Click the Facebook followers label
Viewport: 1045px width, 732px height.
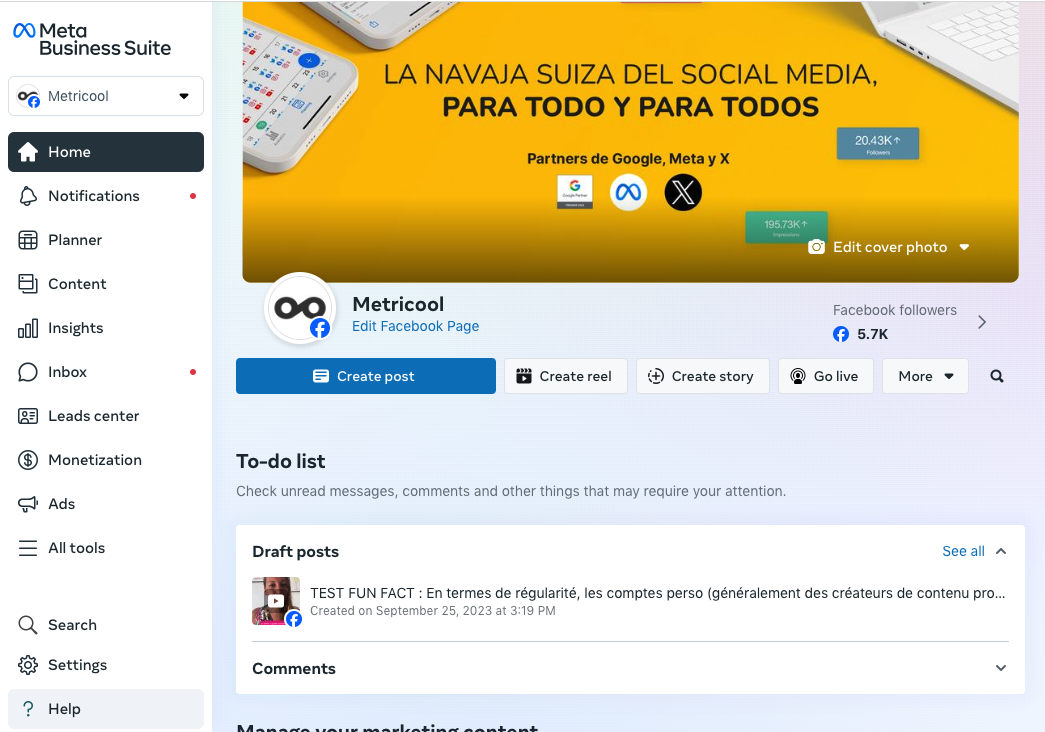[x=894, y=310]
